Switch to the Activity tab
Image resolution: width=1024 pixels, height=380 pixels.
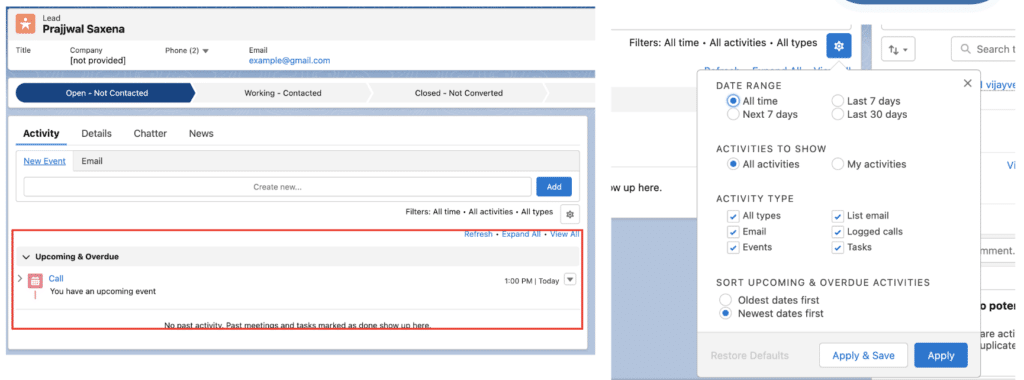click(x=41, y=133)
